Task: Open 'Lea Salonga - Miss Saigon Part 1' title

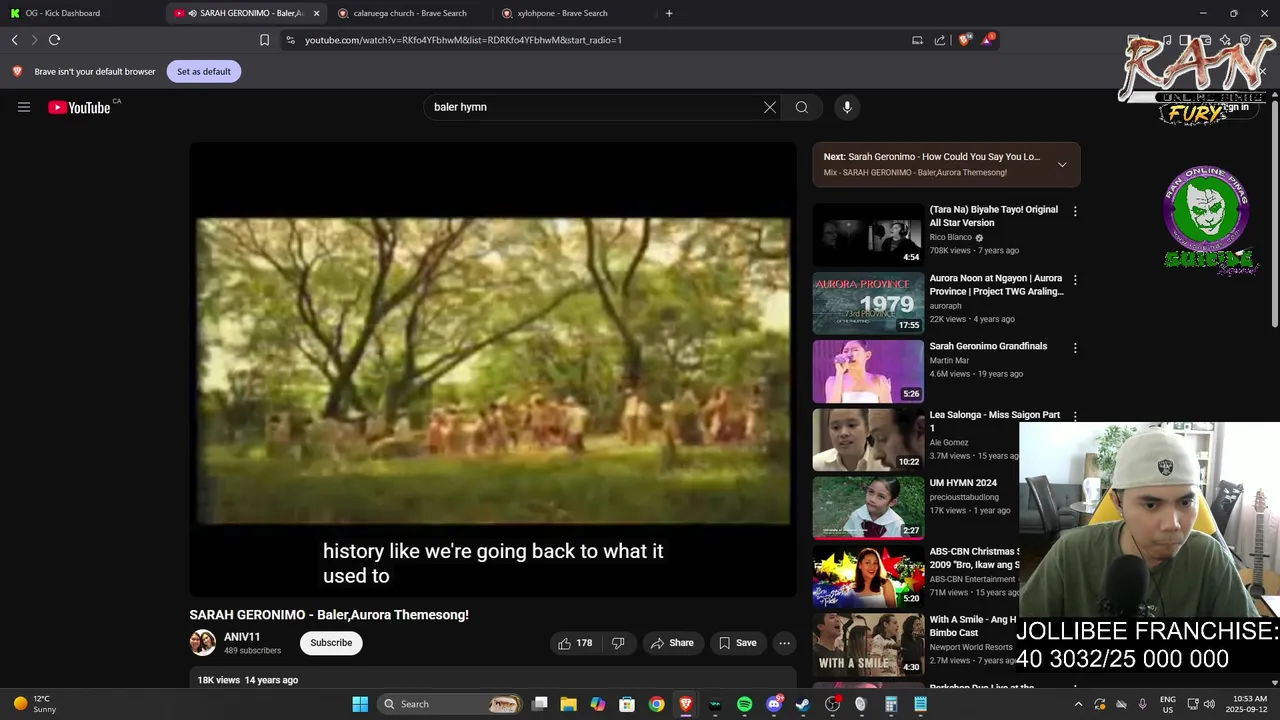Action: coord(994,421)
